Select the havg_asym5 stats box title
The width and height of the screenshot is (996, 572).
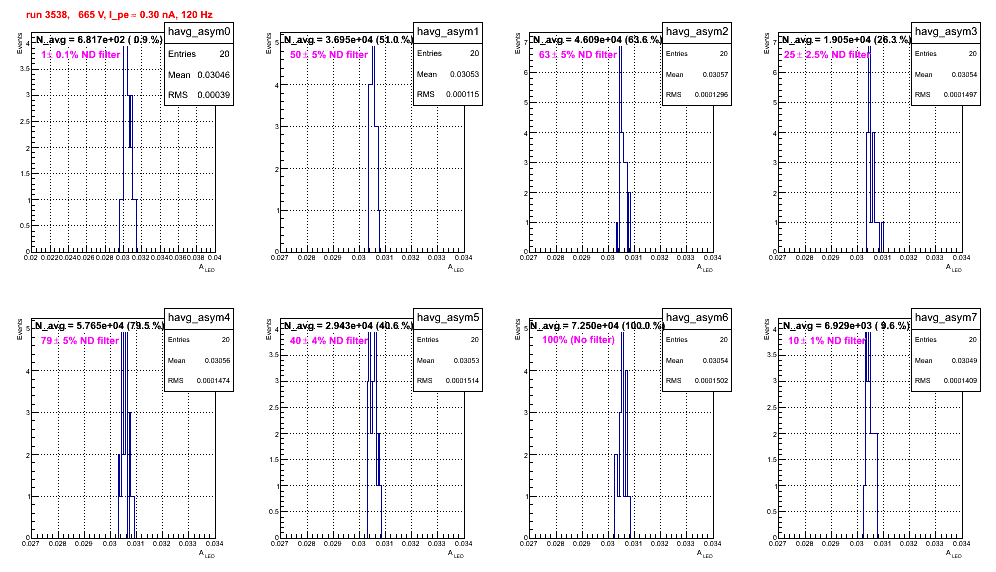[x=448, y=317]
